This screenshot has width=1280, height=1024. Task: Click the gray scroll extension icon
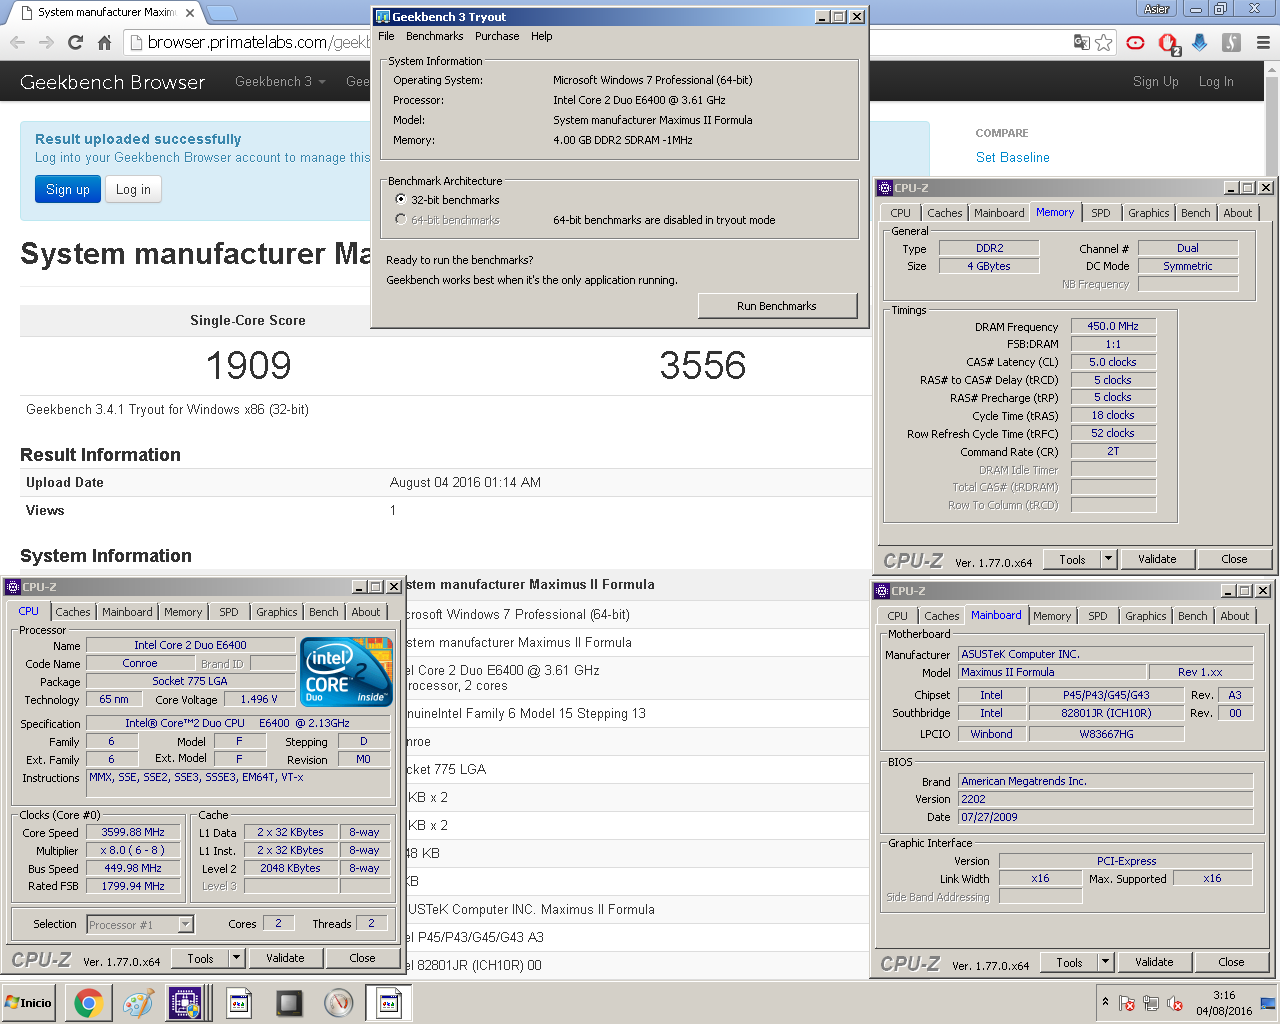(1232, 42)
